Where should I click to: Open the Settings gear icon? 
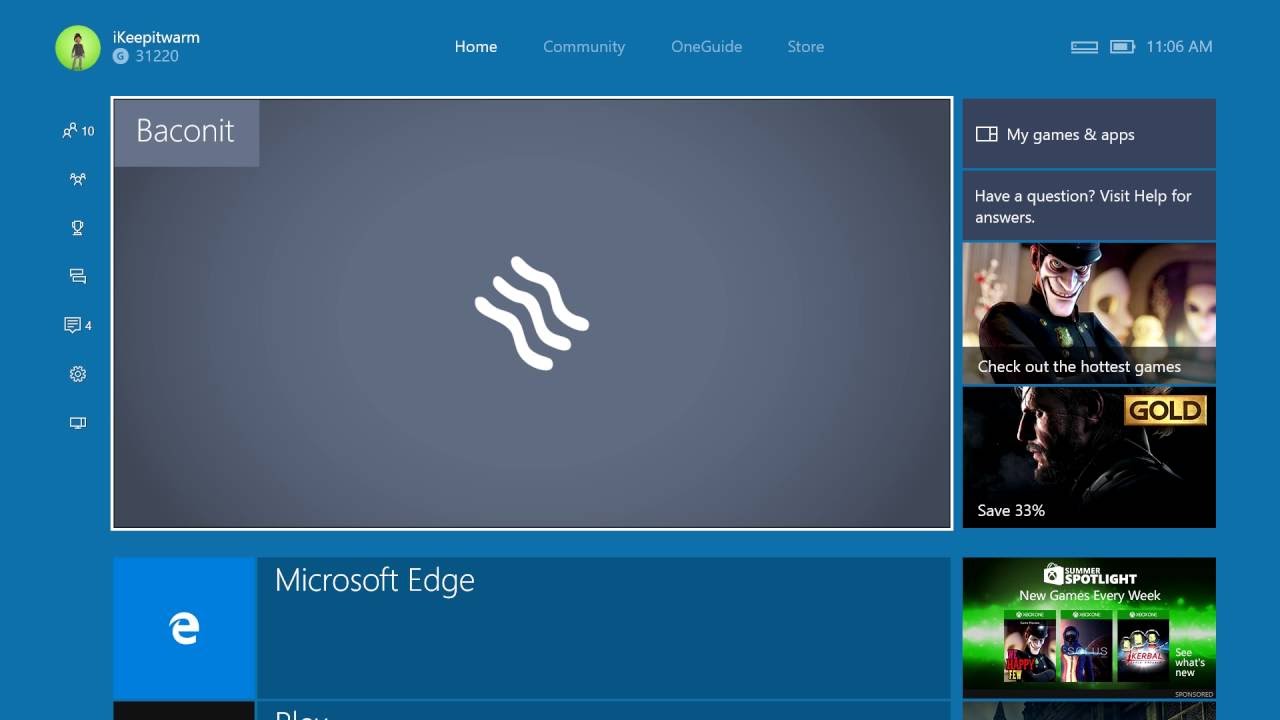[78, 374]
